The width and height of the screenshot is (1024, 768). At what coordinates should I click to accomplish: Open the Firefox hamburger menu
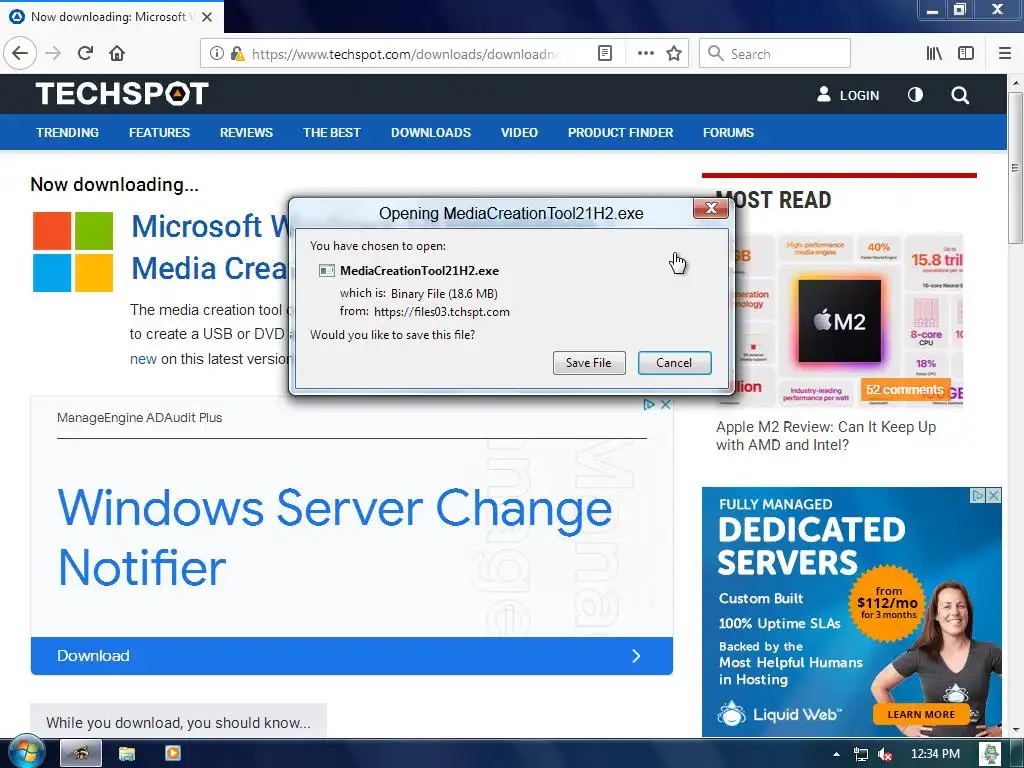tap(1005, 54)
